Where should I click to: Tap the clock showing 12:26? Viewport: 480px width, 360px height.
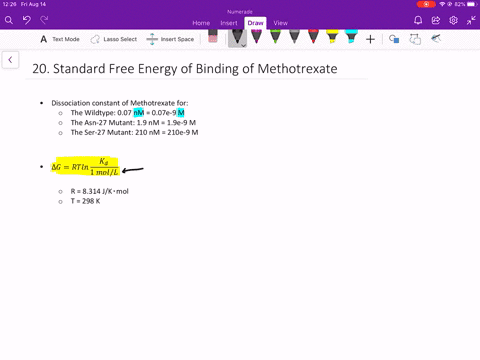[x=9, y=4]
